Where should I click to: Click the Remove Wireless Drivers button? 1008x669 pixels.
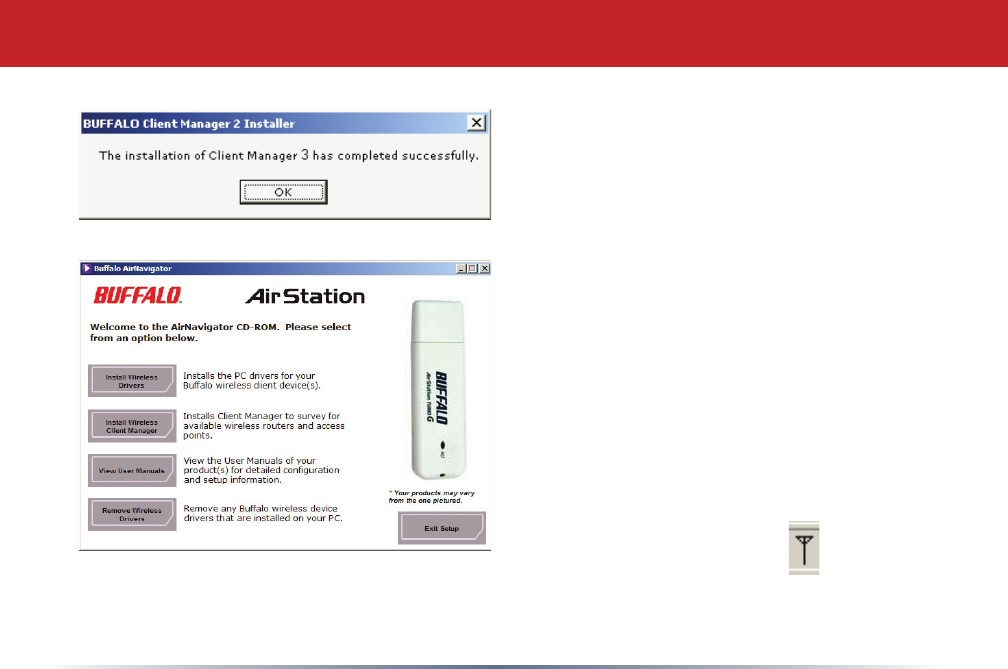pos(132,514)
